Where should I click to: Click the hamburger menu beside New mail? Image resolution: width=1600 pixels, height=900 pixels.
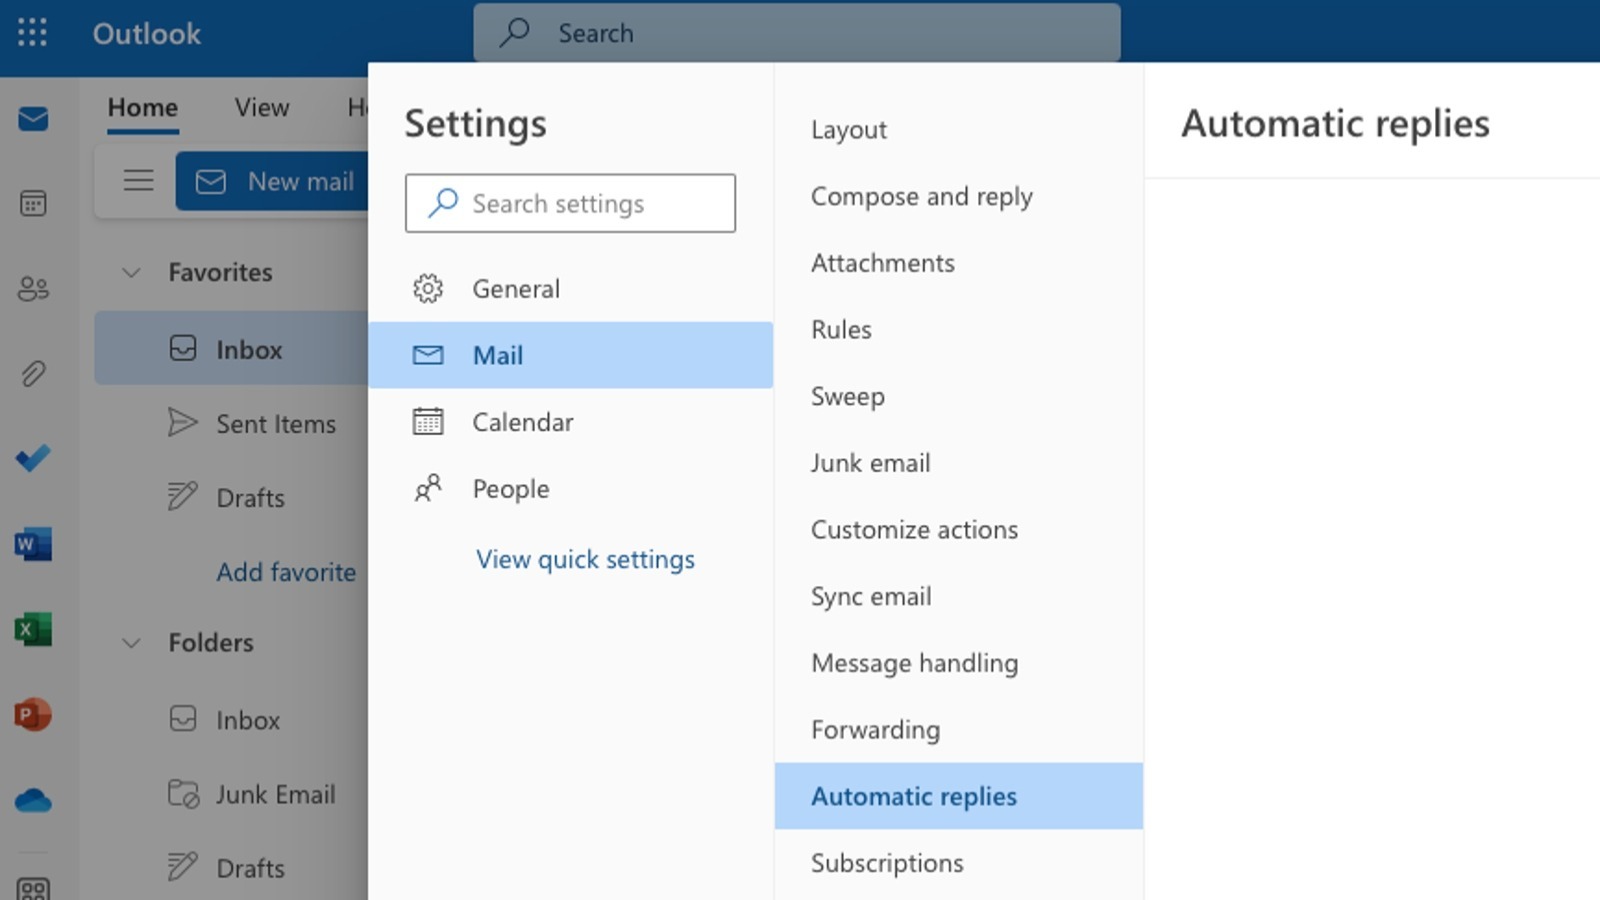pyautogui.click(x=139, y=180)
